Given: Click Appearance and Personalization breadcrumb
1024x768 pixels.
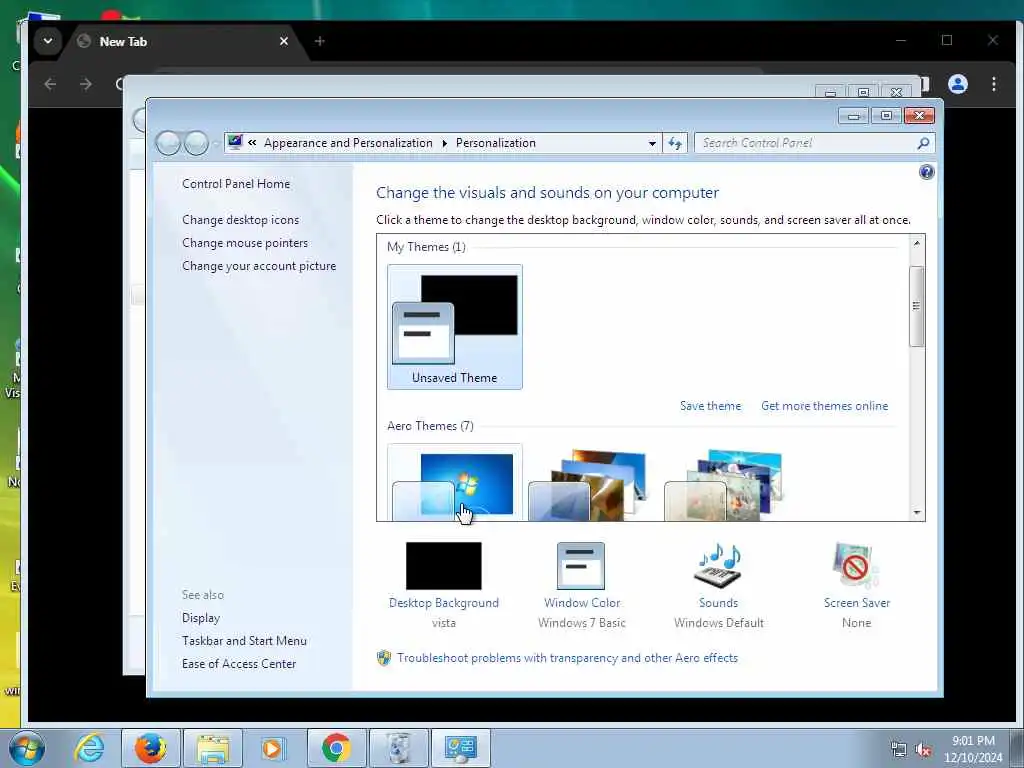Looking at the screenshot, I should 348,143.
